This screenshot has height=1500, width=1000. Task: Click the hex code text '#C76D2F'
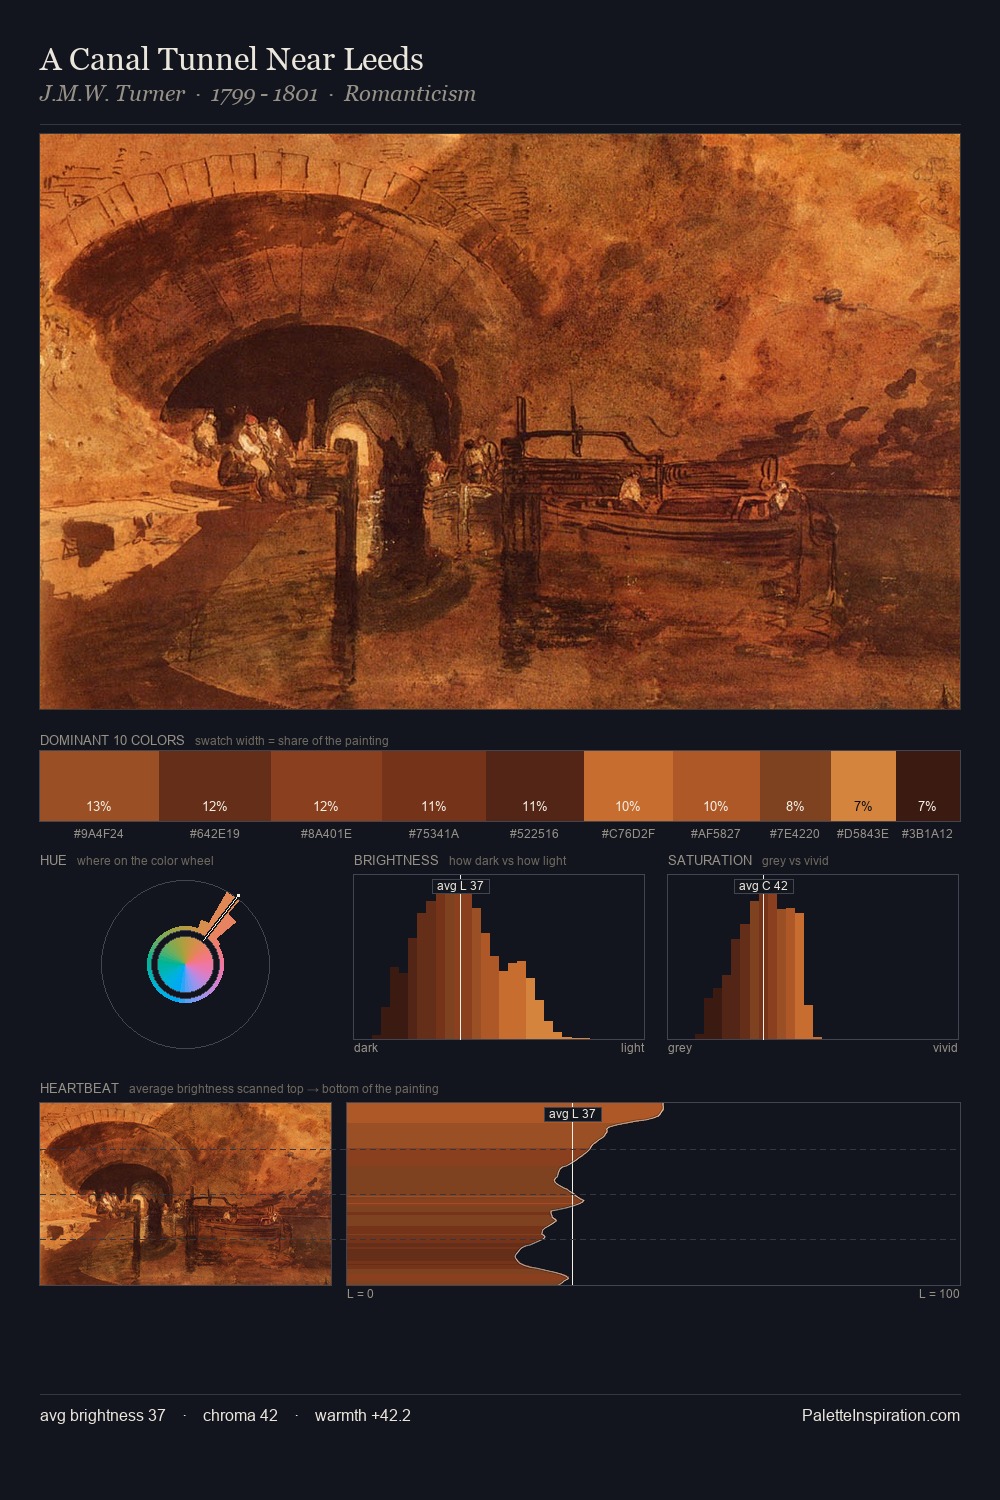coord(628,834)
